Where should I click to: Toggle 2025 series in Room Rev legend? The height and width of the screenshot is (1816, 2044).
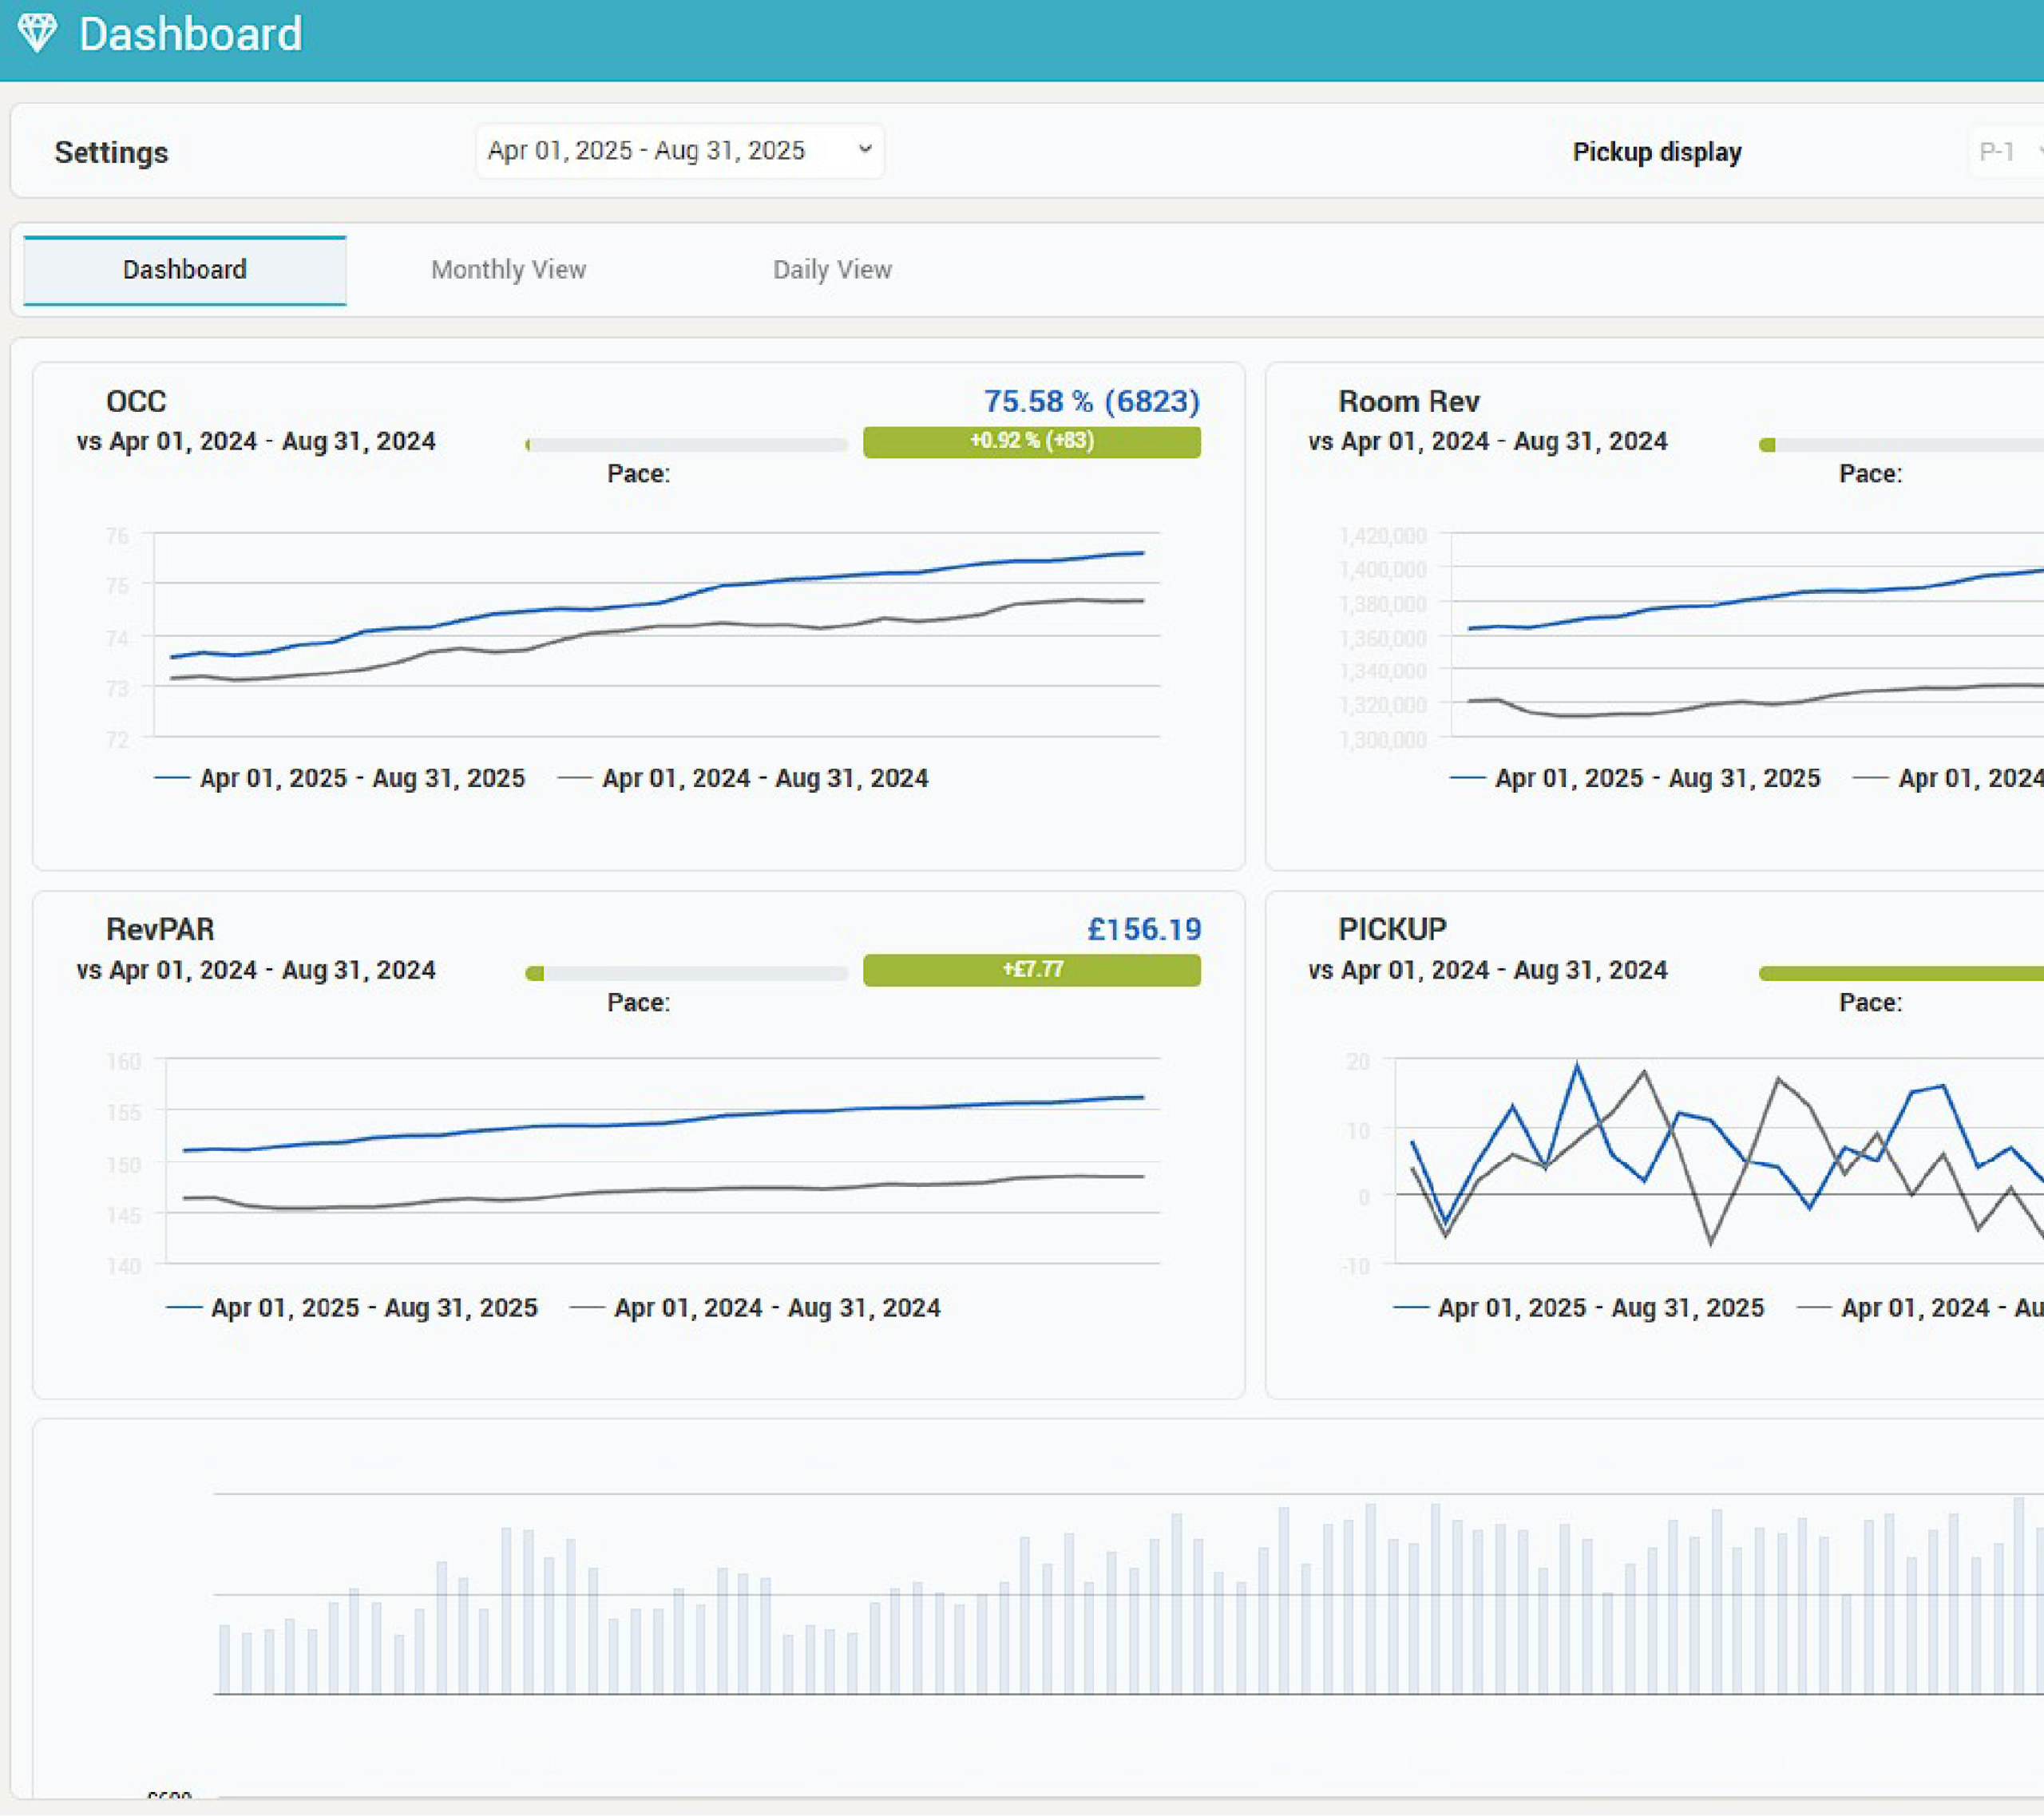1635,778
